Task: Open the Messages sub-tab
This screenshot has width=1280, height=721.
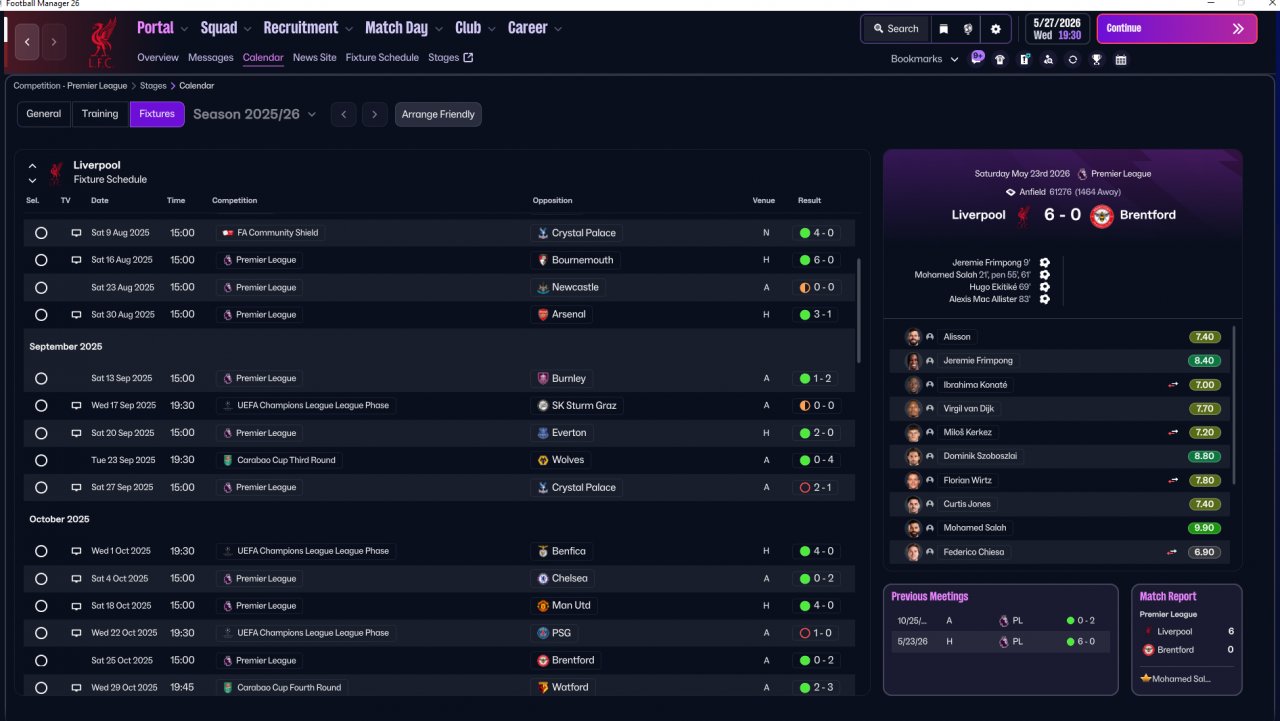Action: [211, 58]
